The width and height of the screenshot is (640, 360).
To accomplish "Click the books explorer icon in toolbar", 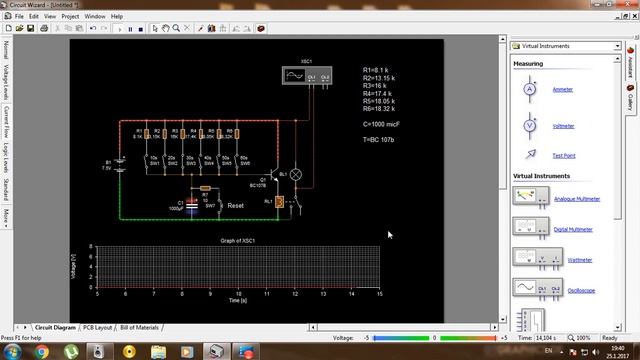I will tap(211, 28).
